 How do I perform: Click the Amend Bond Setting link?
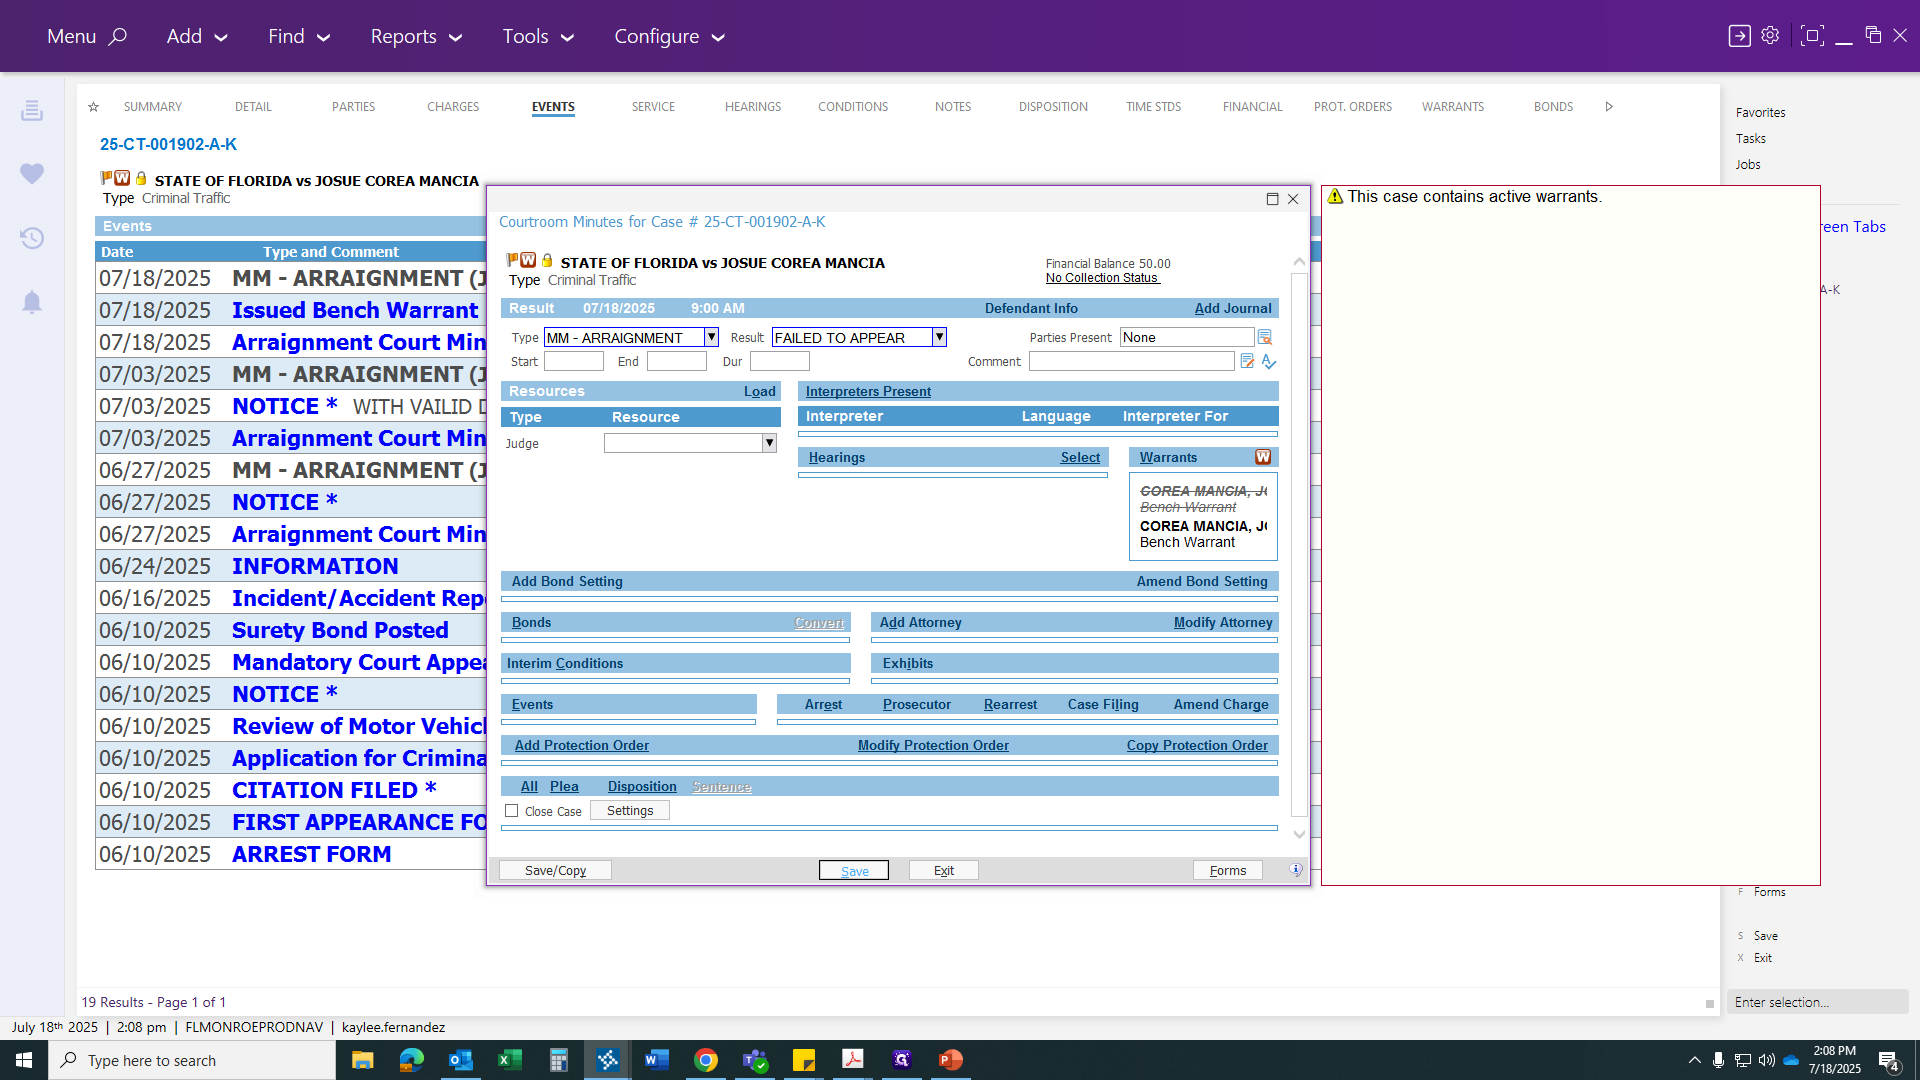click(1202, 581)
